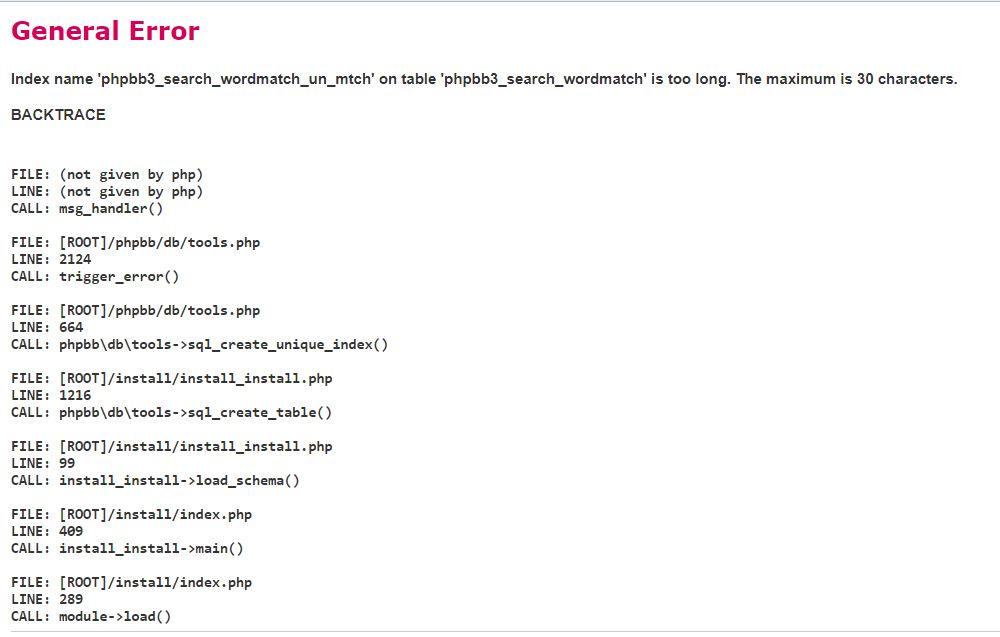Click LINE: 289 text
Viewport: 1000px width, 637px height.
pos(47,599)
